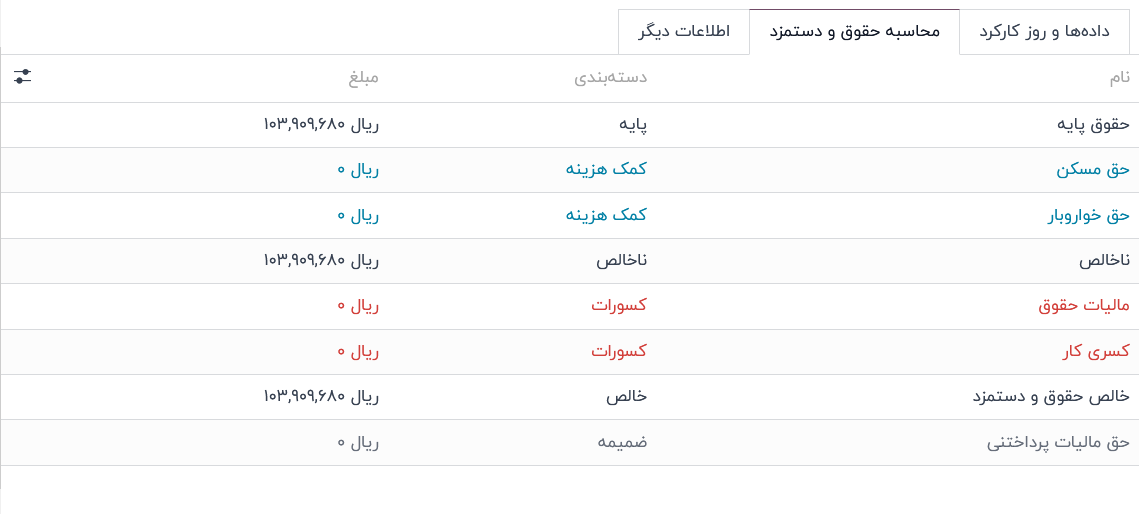
Task: Switch to داده‌ها و روز کارکرد tab
Action: 1044,31
